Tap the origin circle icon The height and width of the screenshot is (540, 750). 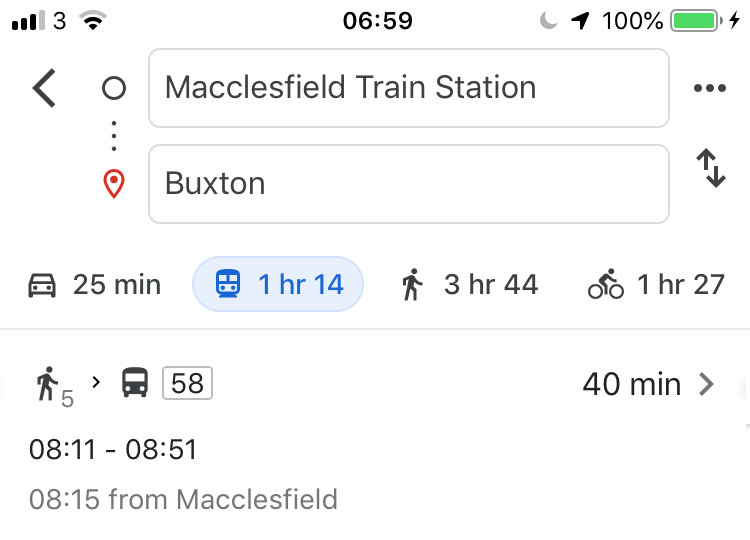[114, 88]
